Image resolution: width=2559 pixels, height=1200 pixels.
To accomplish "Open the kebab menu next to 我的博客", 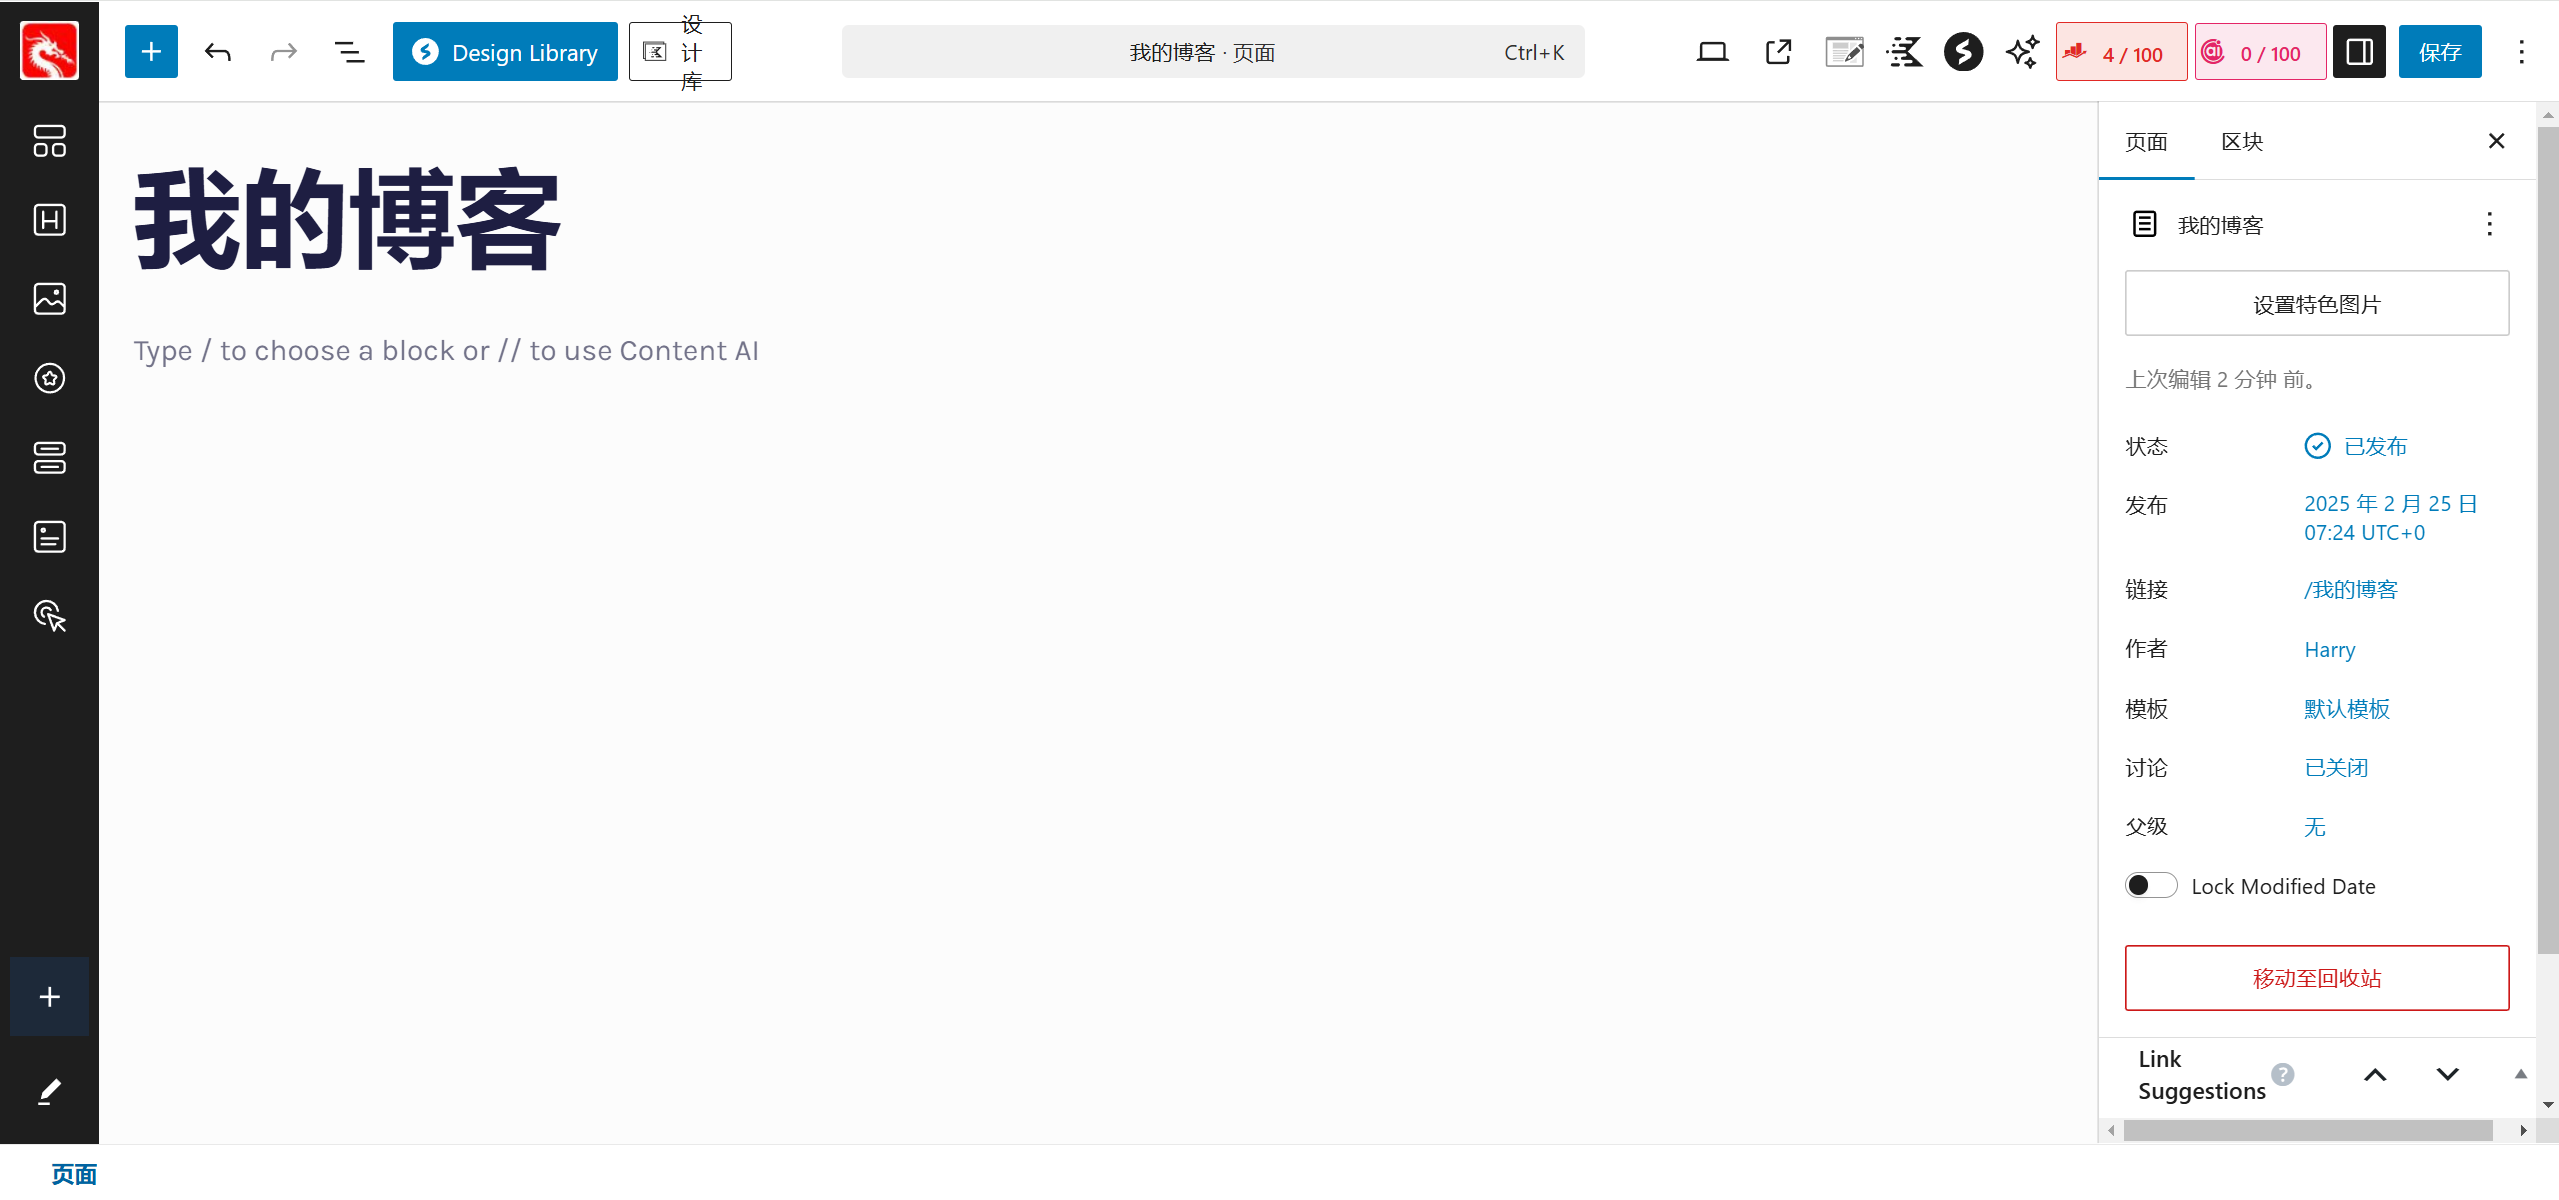I will (x=2488, y=224).
